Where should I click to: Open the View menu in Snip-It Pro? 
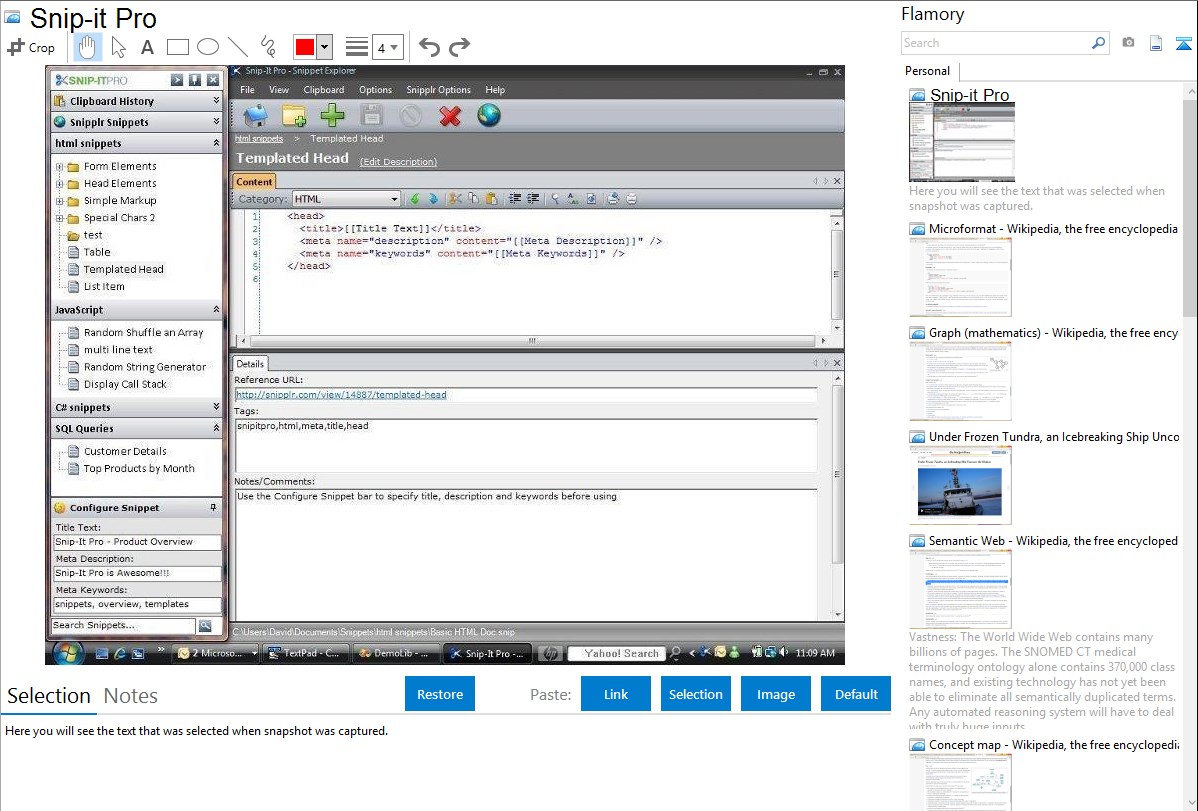[279, 89]
